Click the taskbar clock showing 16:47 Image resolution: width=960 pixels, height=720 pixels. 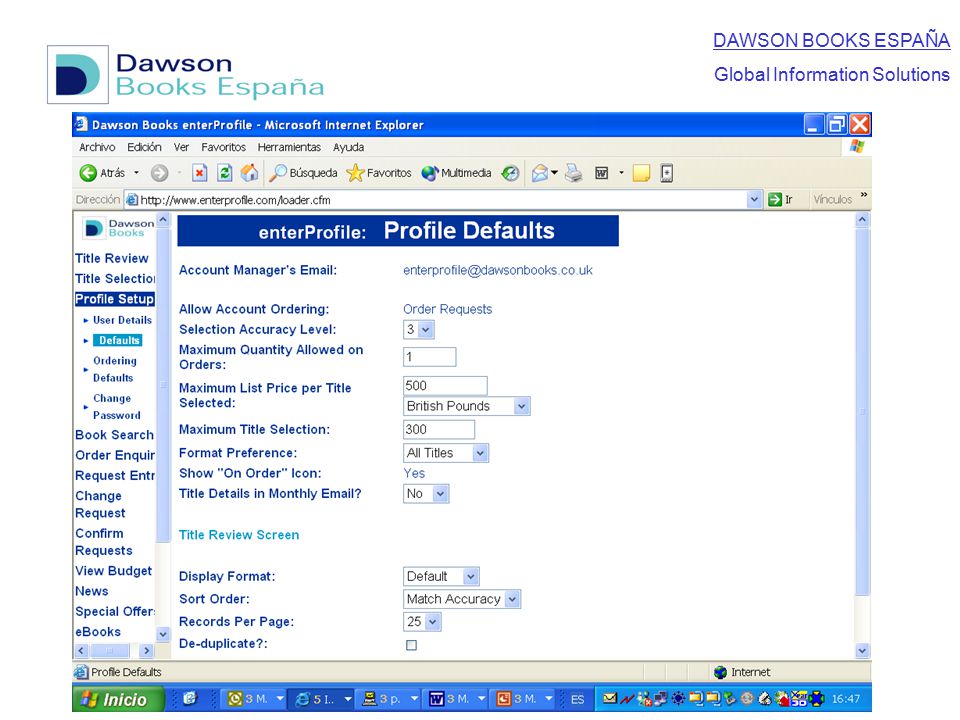click(846, 699)
